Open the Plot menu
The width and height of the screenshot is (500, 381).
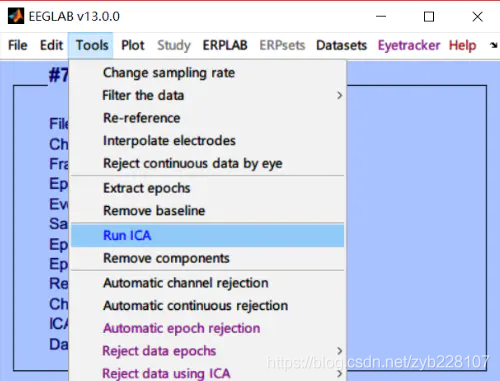[133, 45]
